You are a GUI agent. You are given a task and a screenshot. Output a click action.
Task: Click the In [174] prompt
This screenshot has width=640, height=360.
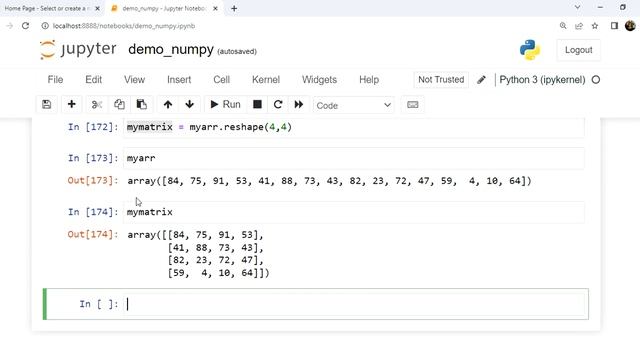tap(93, 212)
